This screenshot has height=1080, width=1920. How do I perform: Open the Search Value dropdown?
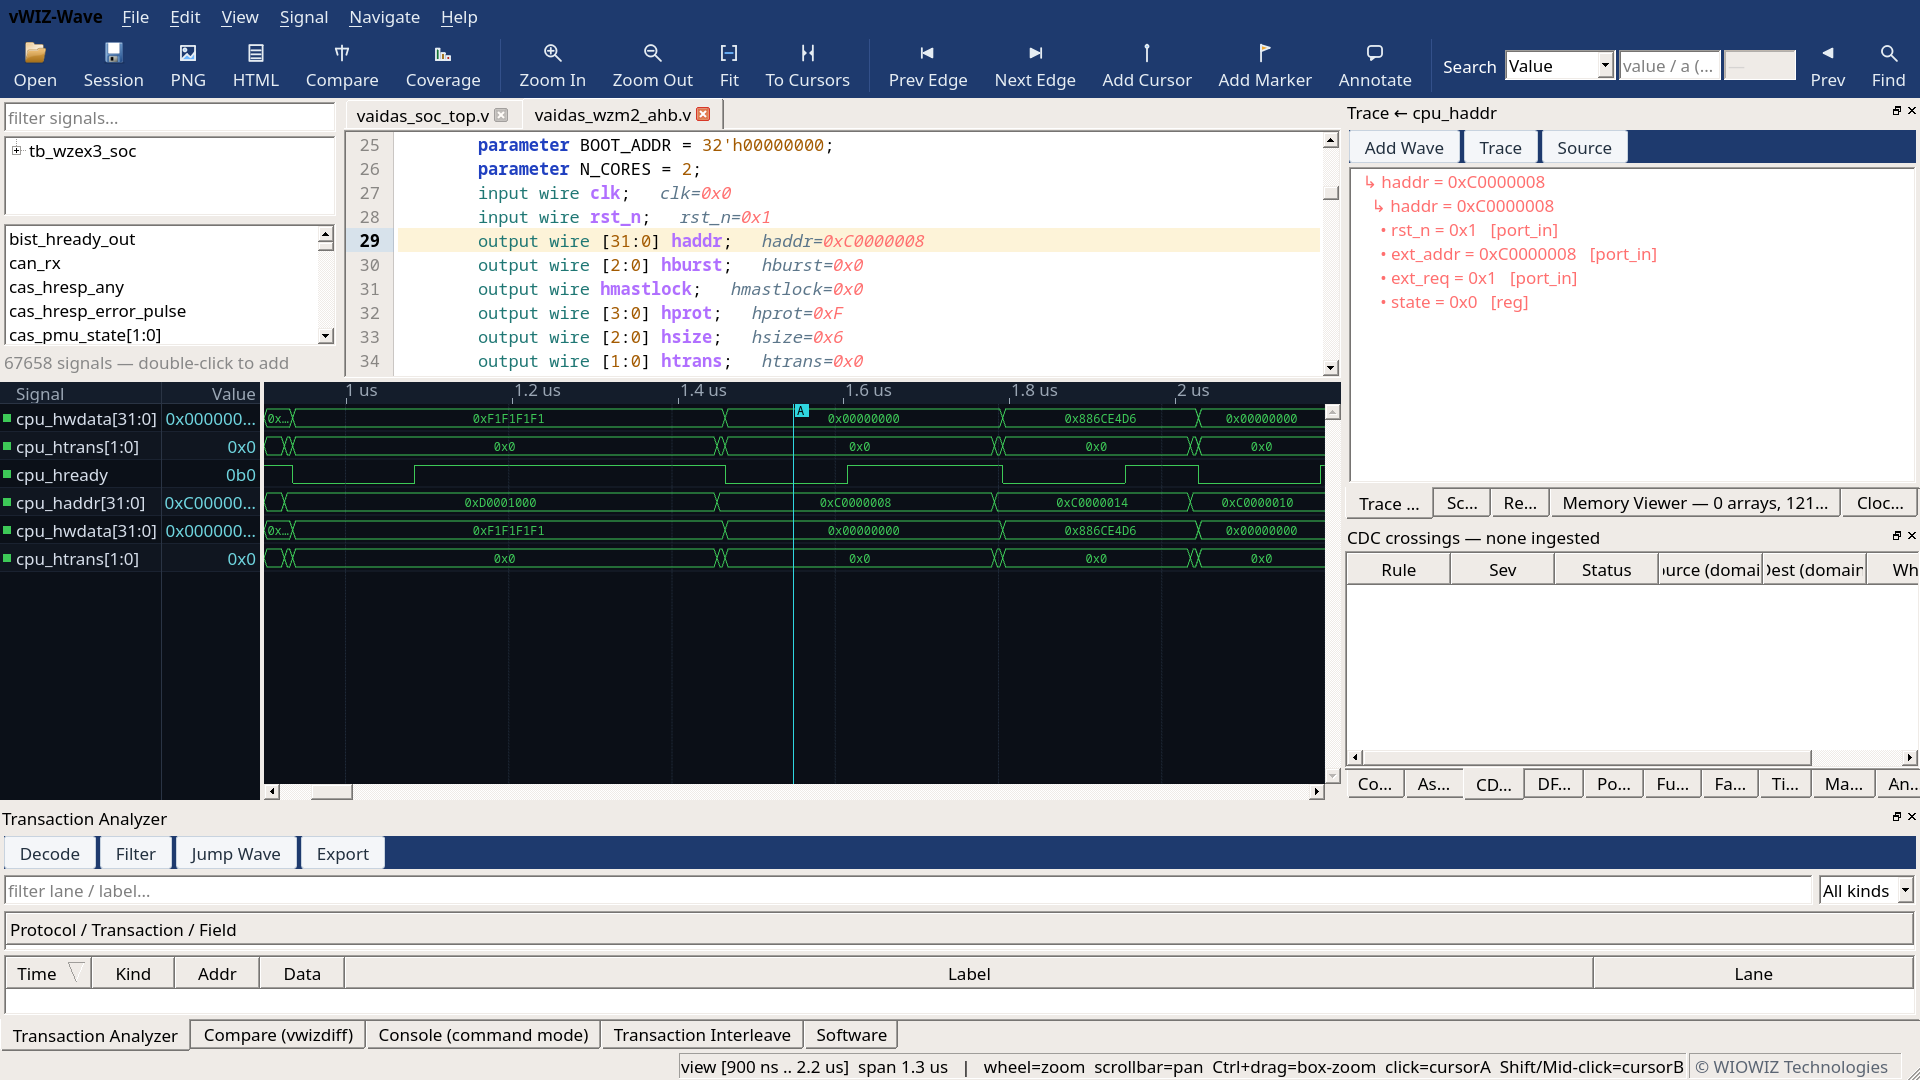coord(1604,66)
